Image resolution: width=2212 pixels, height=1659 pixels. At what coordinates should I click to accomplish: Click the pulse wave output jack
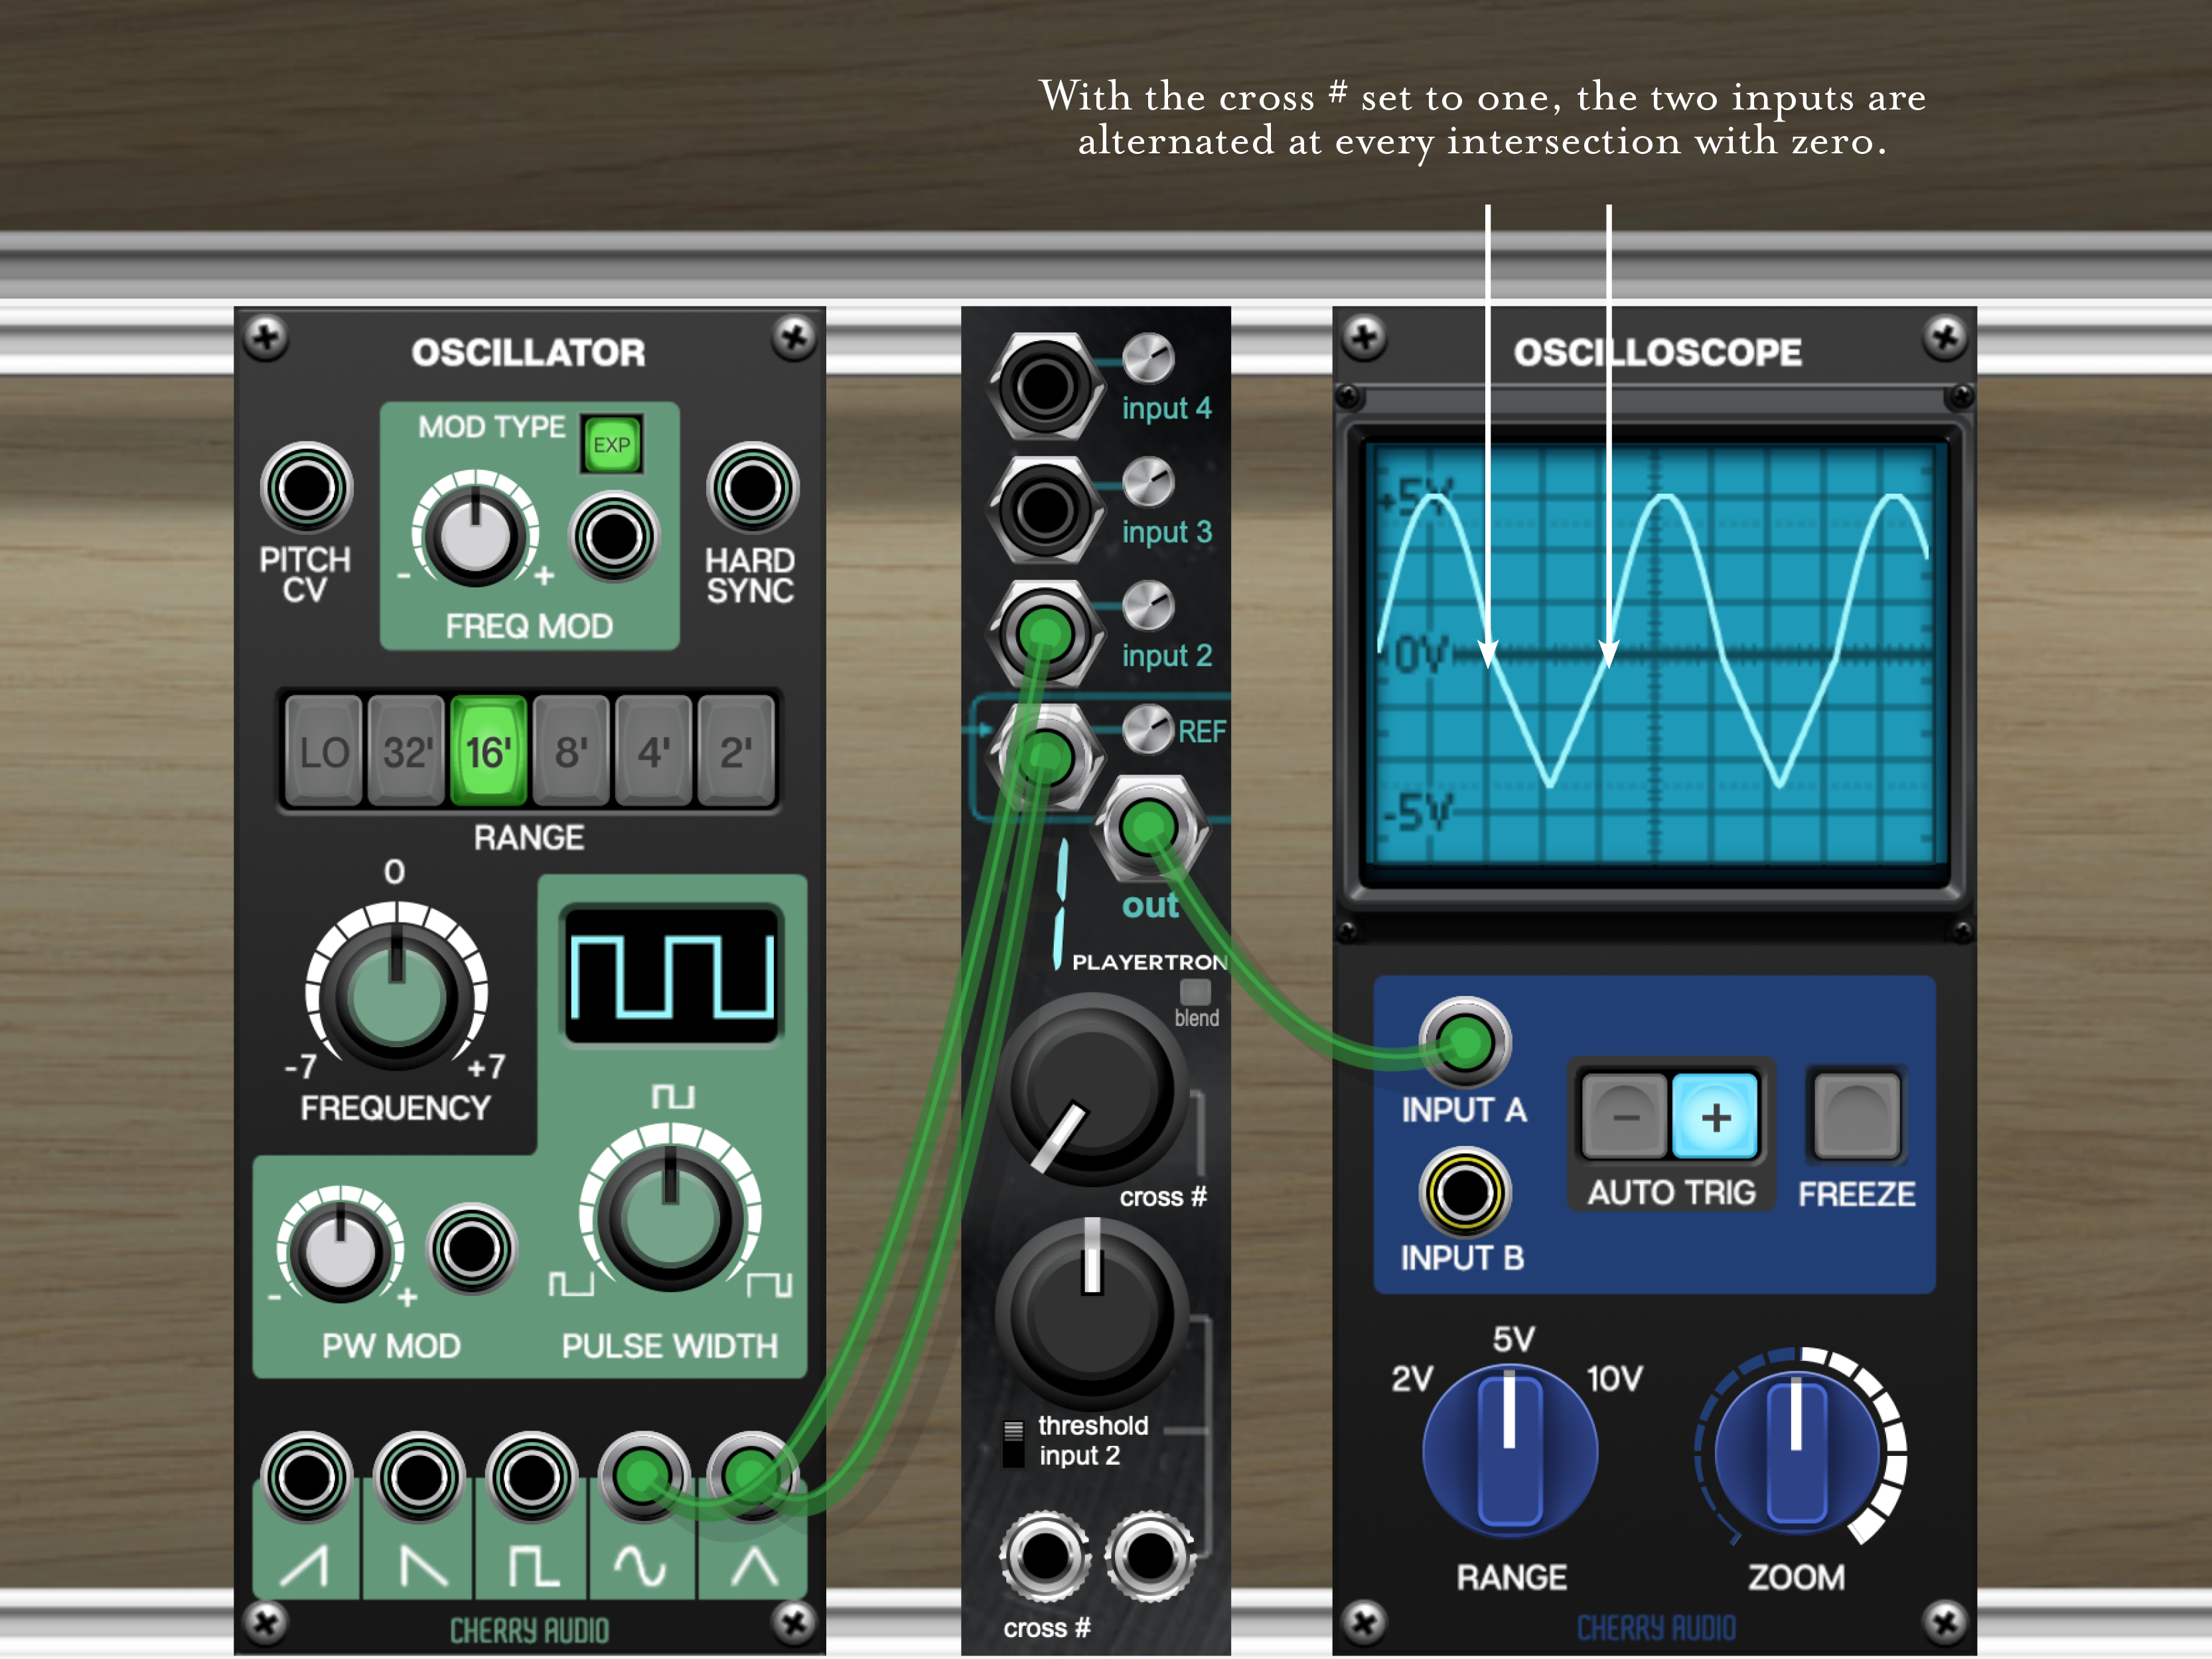pos(531,1477)
